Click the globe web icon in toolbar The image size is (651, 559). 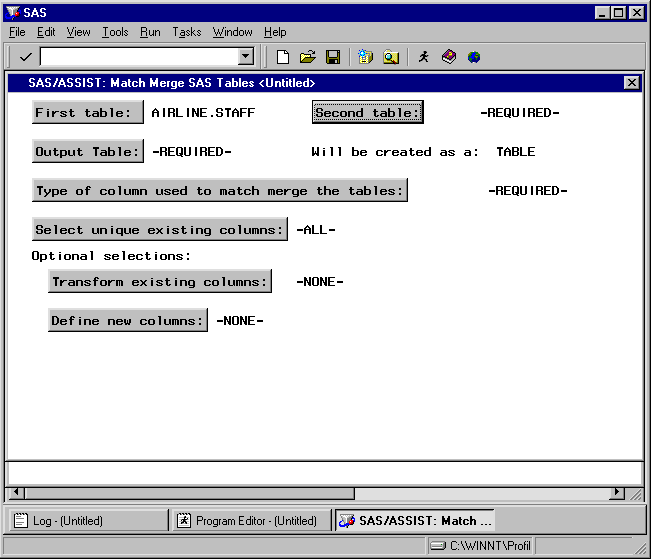[x=474, y=57]
